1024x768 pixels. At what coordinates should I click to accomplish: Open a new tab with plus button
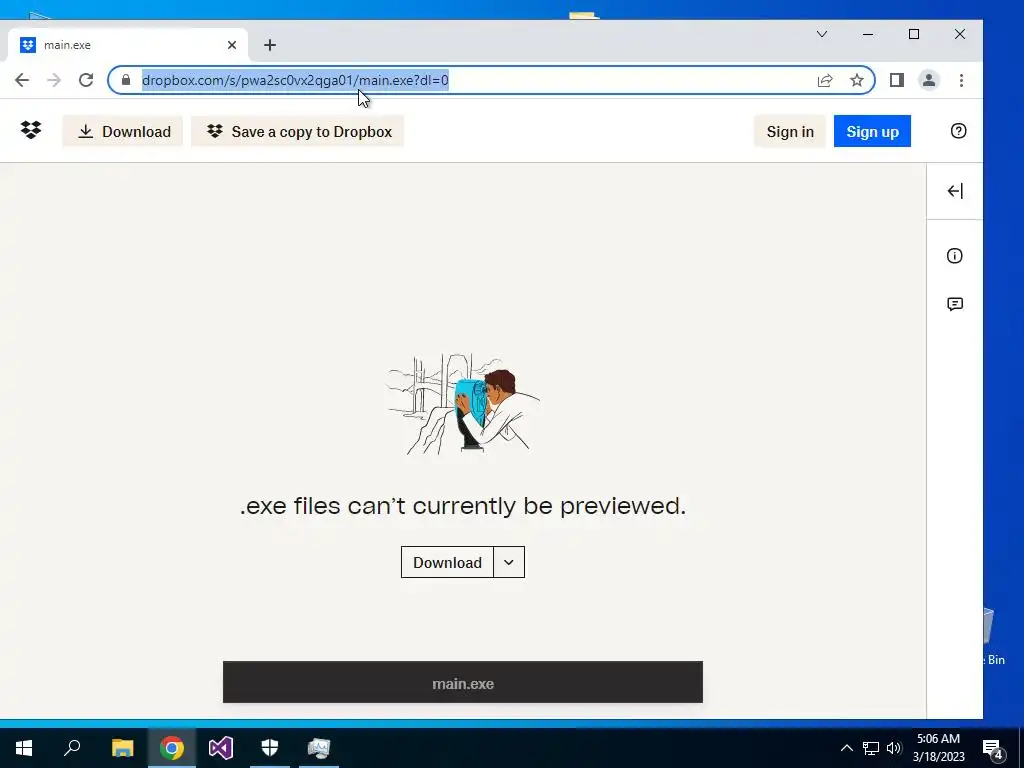pyautogui.click(x=270, y=45)
